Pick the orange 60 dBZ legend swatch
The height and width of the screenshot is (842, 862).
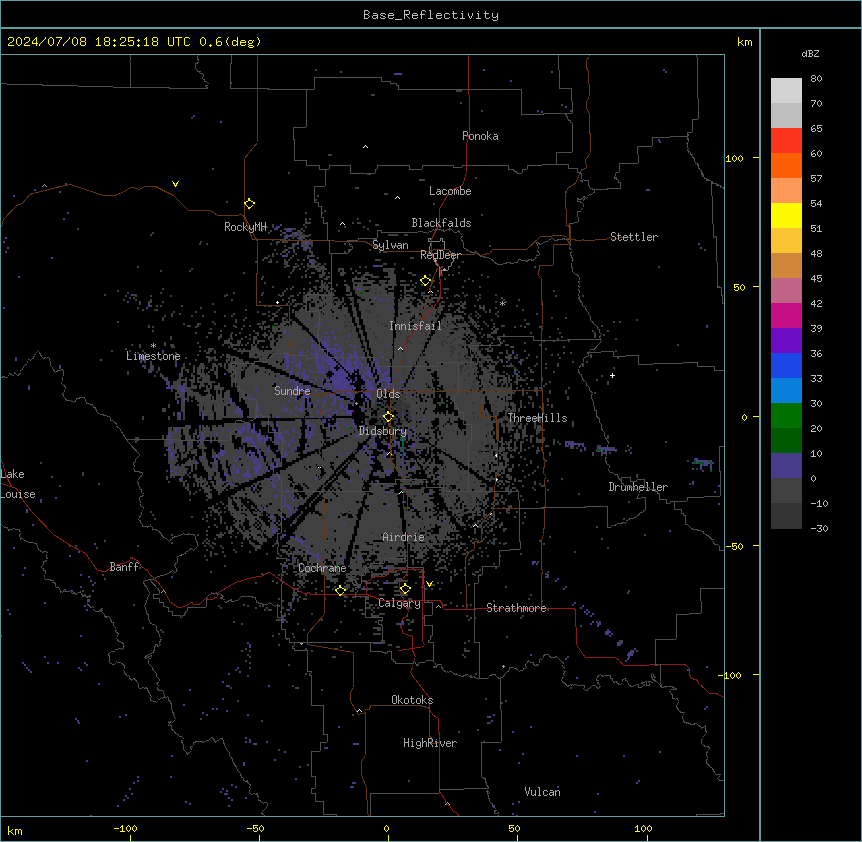click(786, 165)
